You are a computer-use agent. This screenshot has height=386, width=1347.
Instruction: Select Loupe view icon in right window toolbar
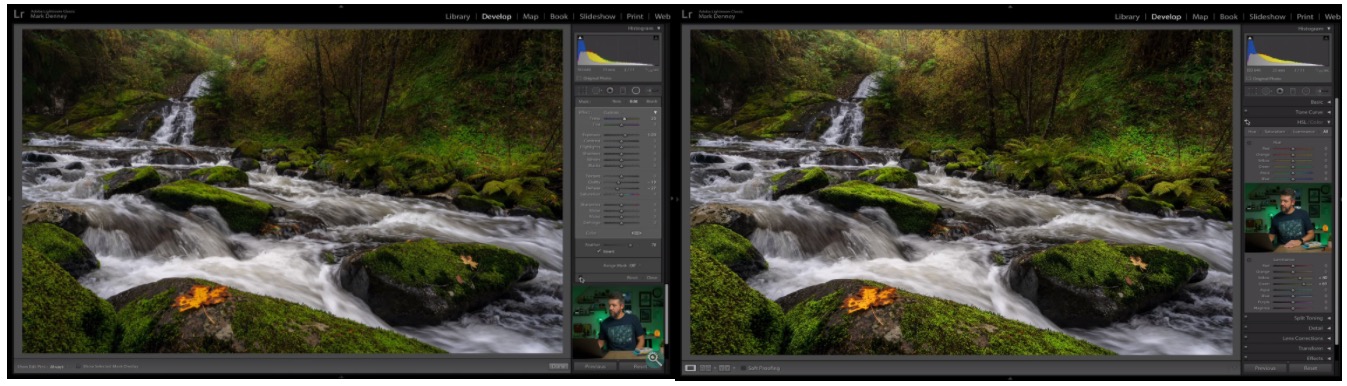690,368
